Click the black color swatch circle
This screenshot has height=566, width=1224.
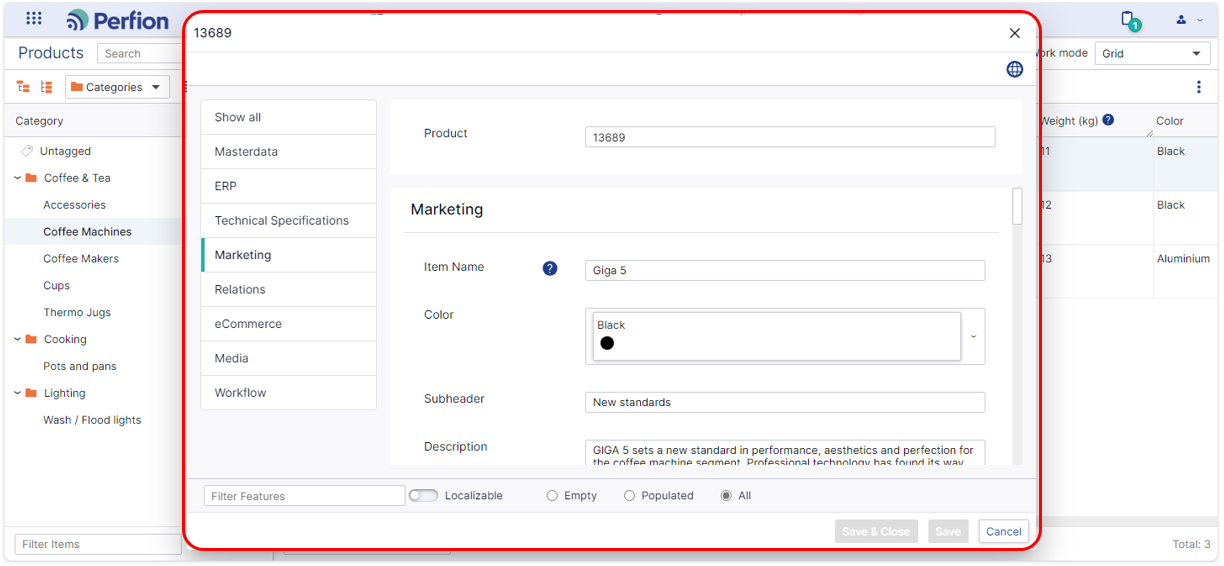pos(607,343)
